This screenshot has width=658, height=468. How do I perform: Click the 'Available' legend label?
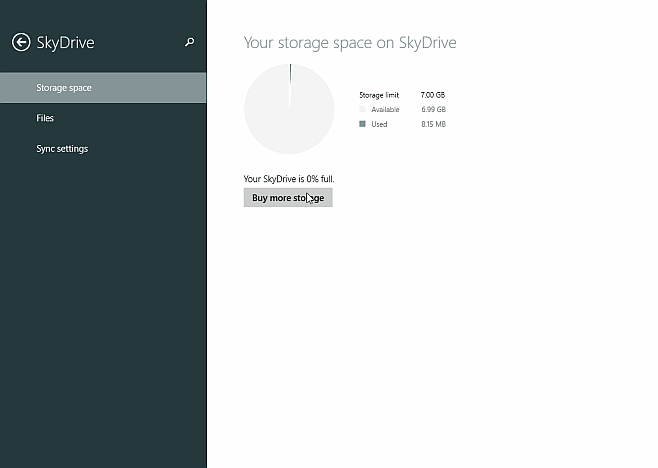[385, 110]
